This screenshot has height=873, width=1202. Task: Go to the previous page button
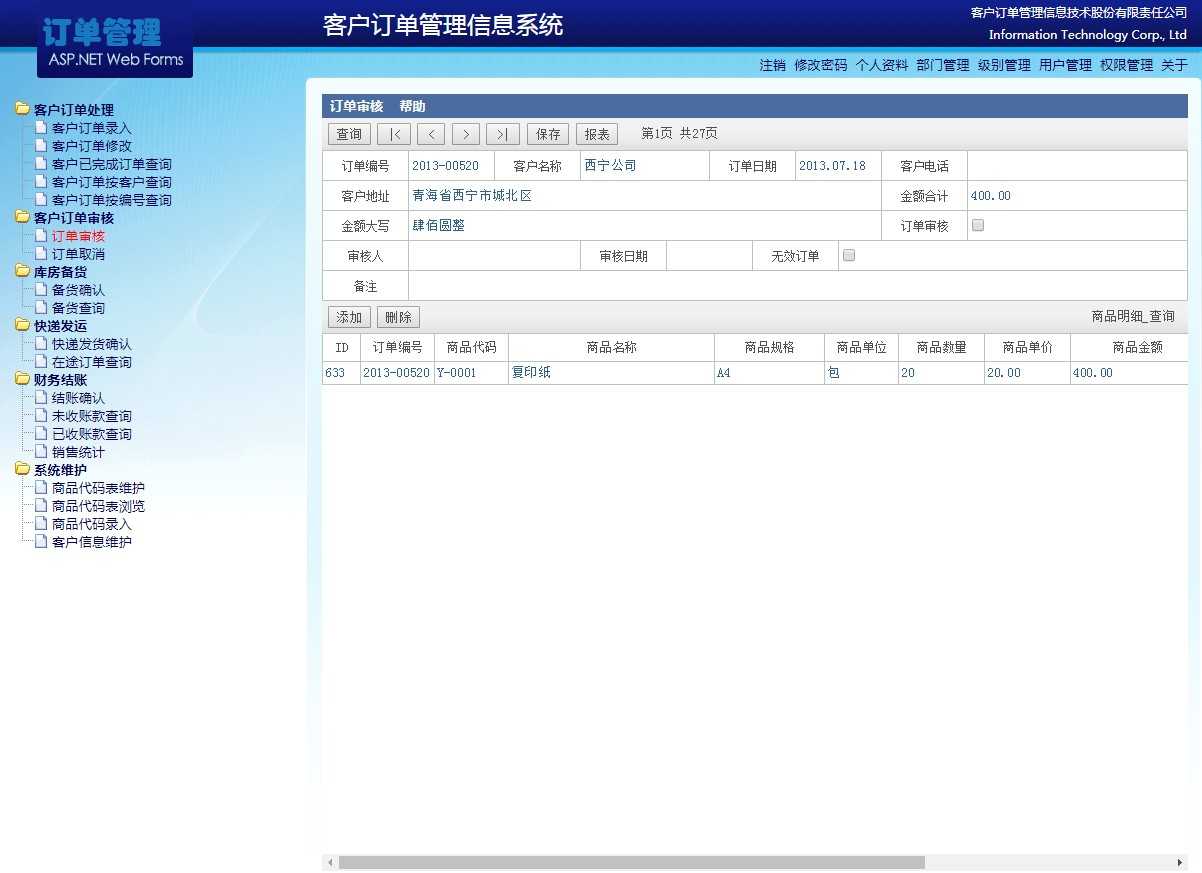pos(431,134)
